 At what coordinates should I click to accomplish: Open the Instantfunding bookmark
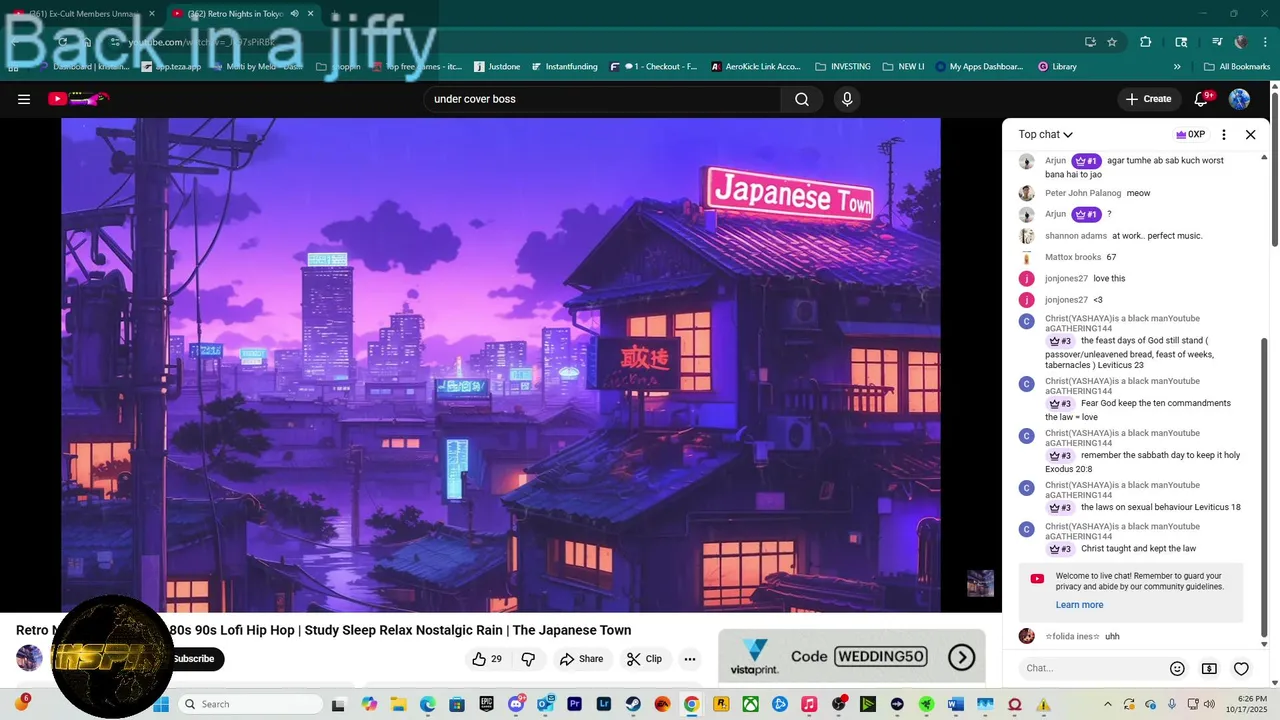[x=564, y=67]
